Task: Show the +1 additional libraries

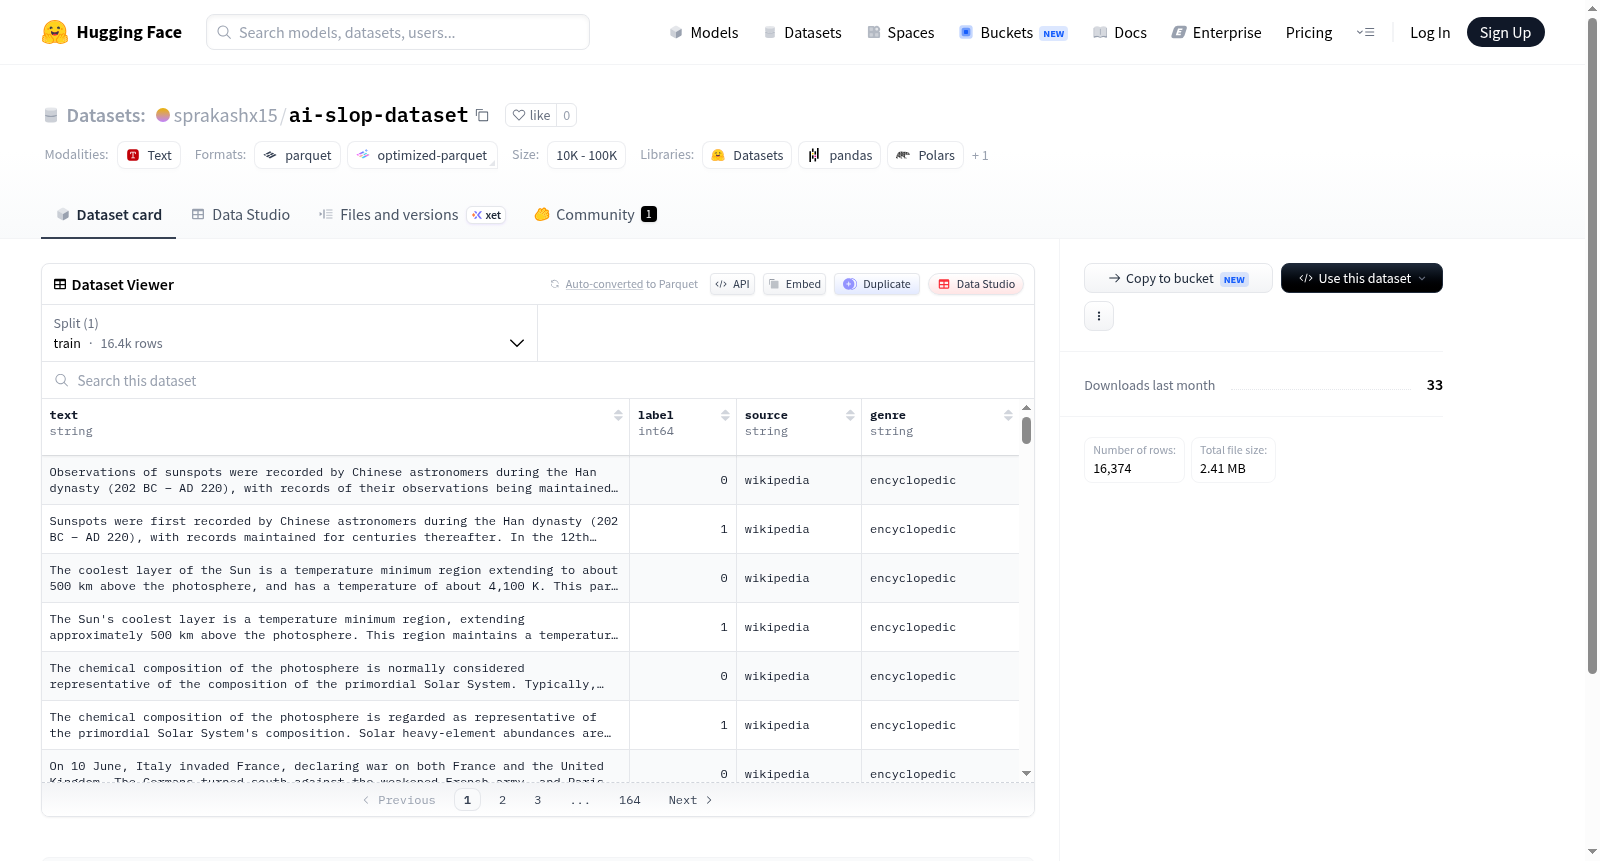Action: pos(980,155)
